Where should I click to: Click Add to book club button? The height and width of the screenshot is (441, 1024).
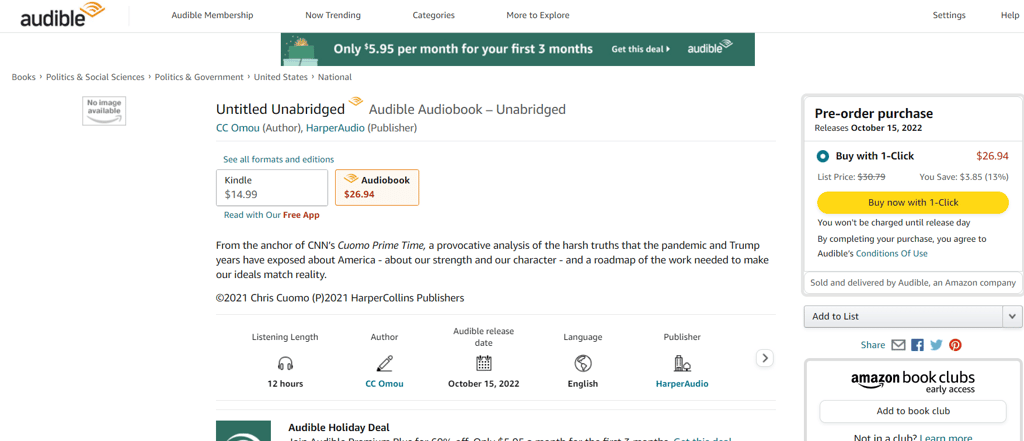click(913, 411)
